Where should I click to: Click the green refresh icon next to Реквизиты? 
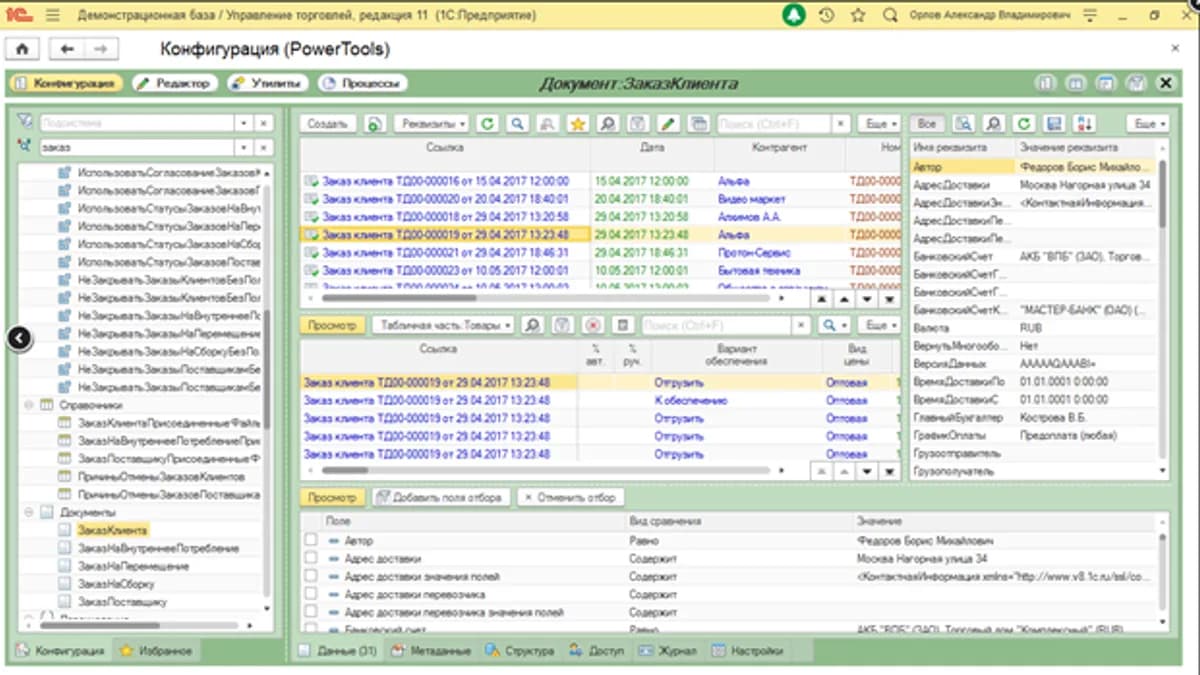point(487,124)
